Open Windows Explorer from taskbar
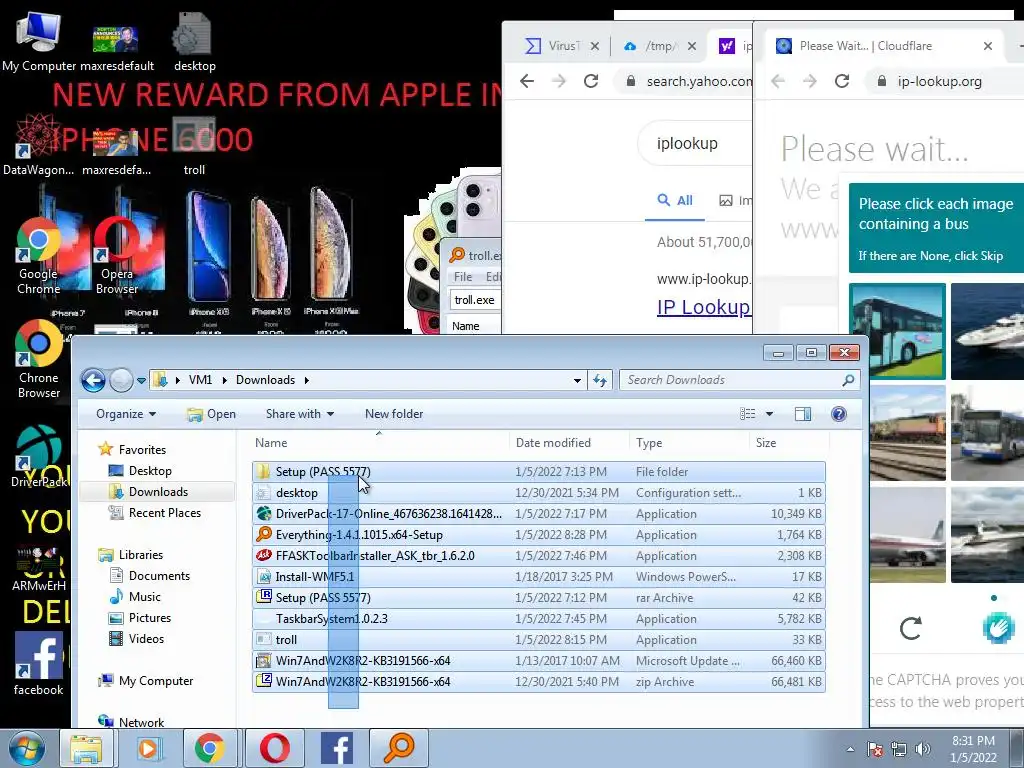The image size is (1024, 768). pyautogui.click(x=86, y=748)
